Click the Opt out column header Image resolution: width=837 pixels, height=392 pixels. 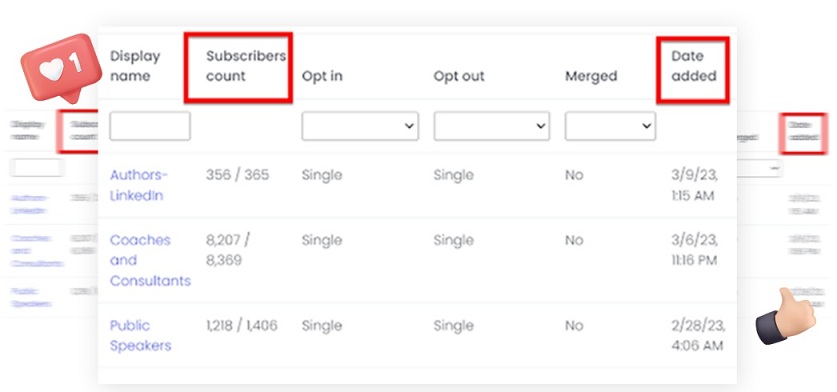459,76
